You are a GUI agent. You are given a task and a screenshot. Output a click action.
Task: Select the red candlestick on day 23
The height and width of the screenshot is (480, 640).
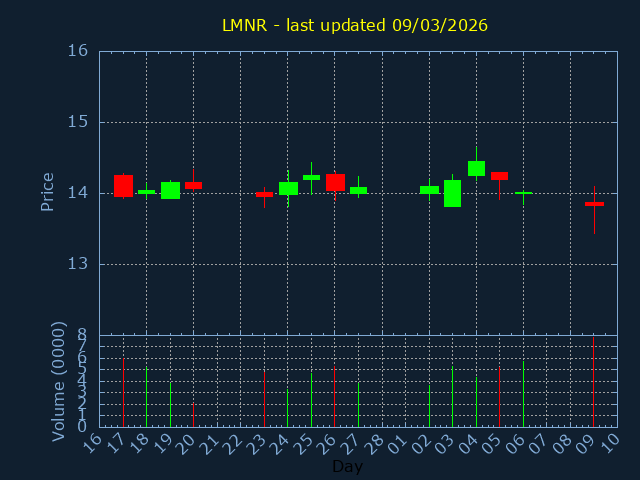tap(264, 194)
